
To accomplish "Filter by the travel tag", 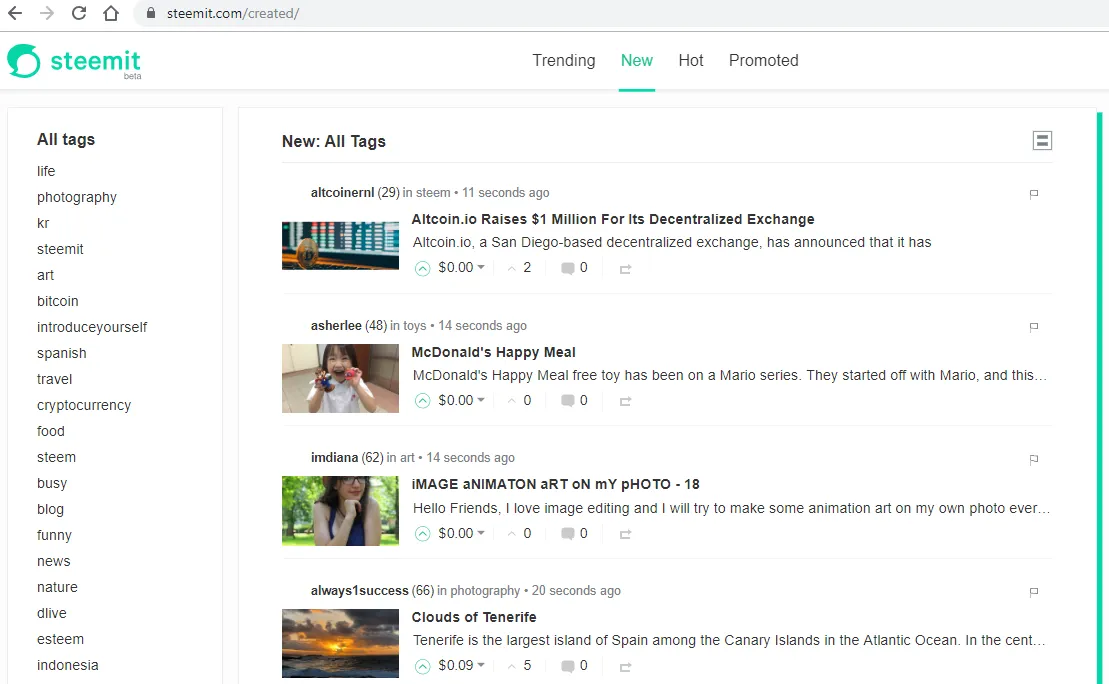I will (x=54, y=380).
